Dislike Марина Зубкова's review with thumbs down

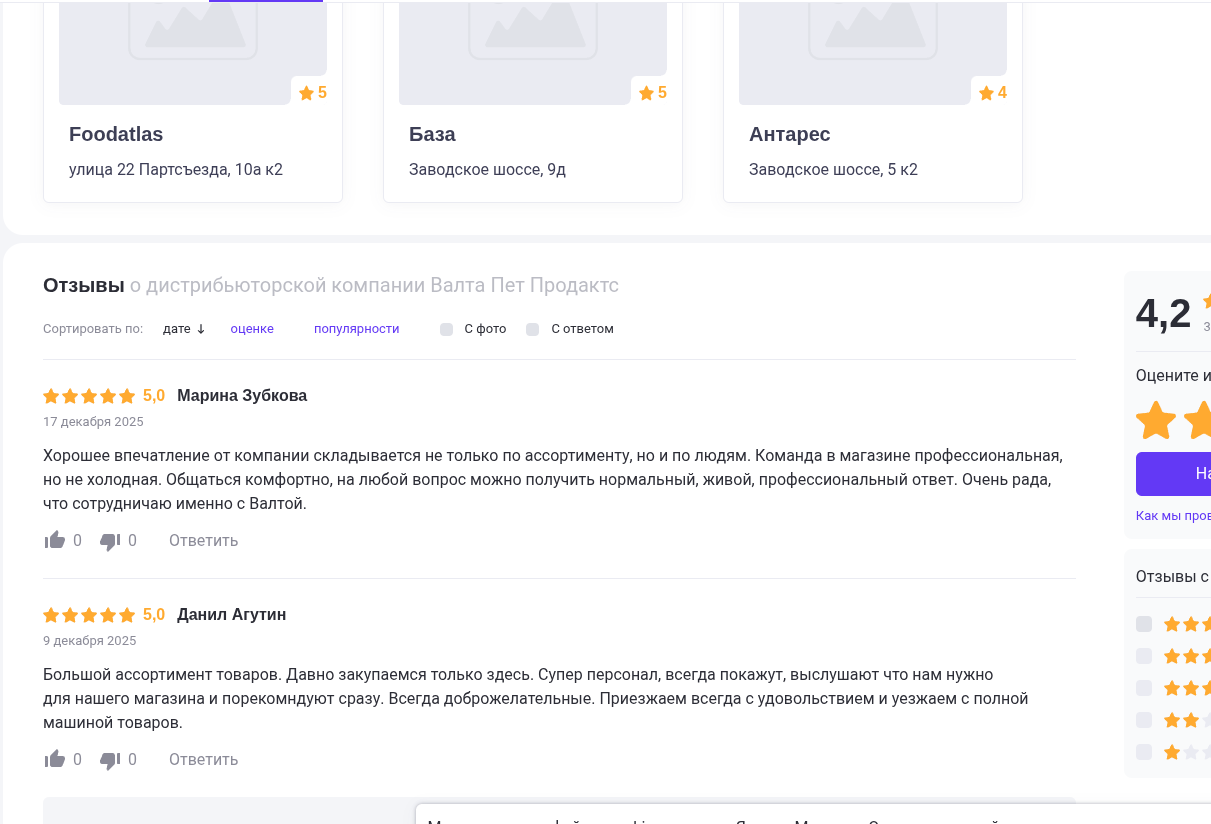110,541
